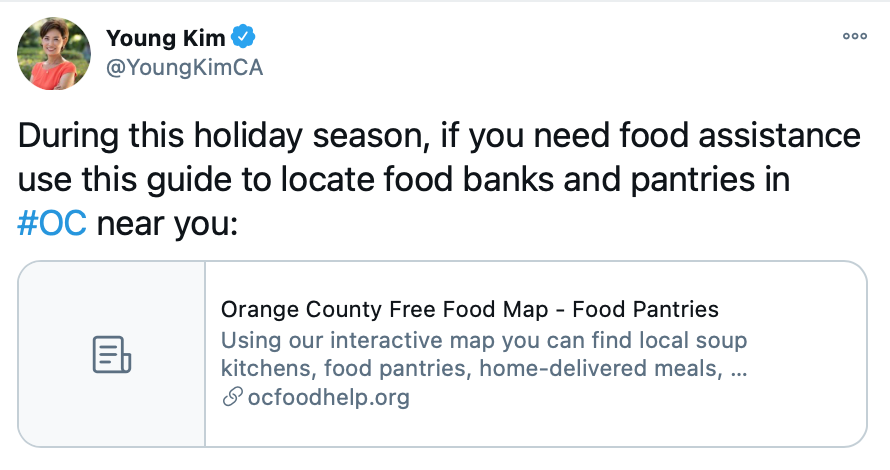Open Young Kim's profile photo avatar

pos(54,53)
